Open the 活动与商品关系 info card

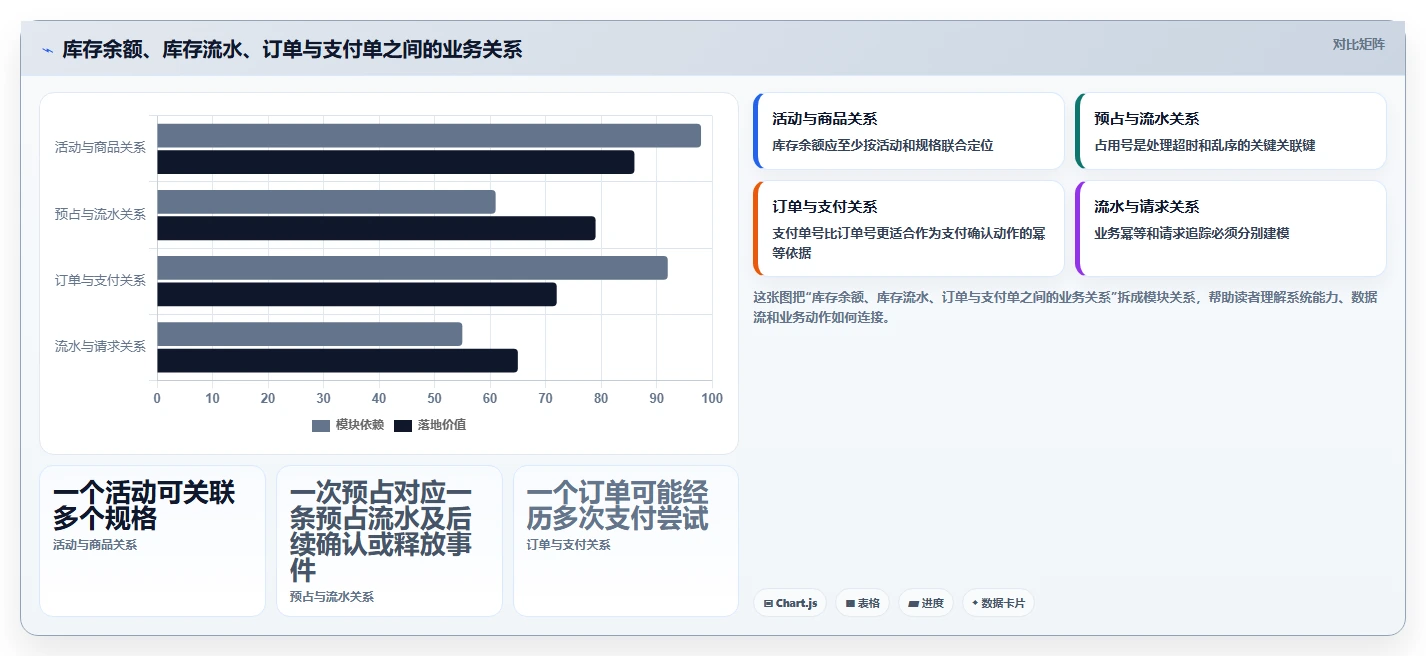909,131
